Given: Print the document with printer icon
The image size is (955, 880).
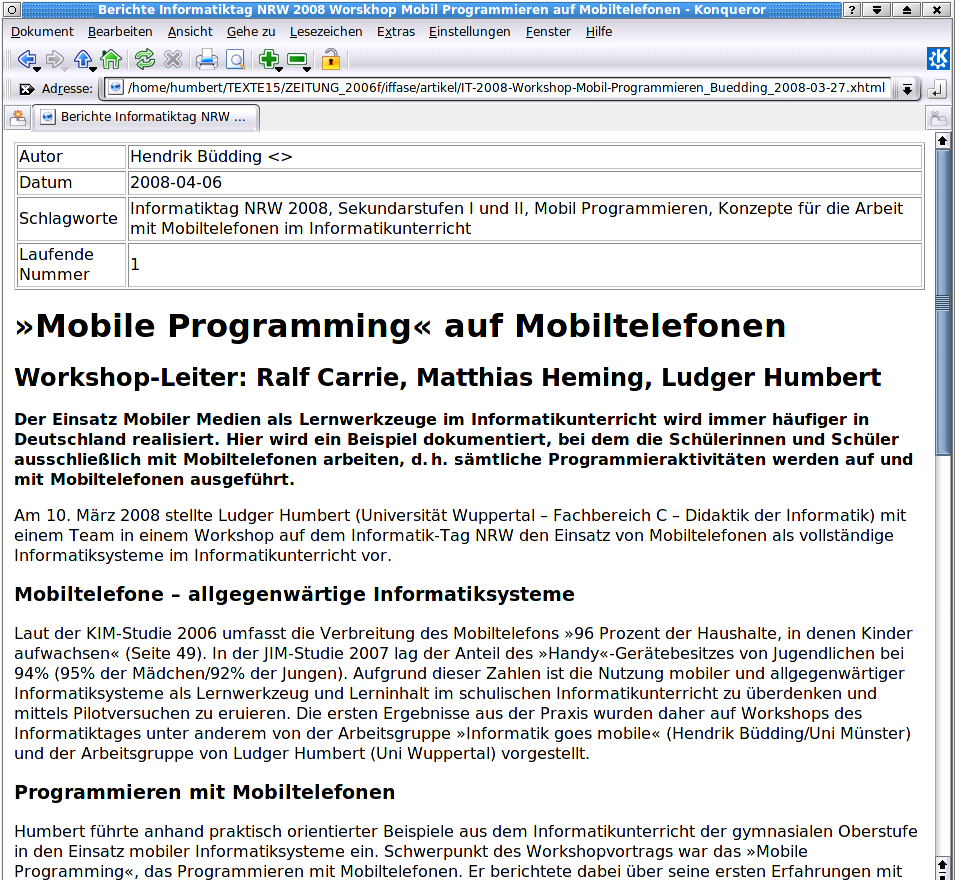Looking at the screenshot, I should (206, 60).
